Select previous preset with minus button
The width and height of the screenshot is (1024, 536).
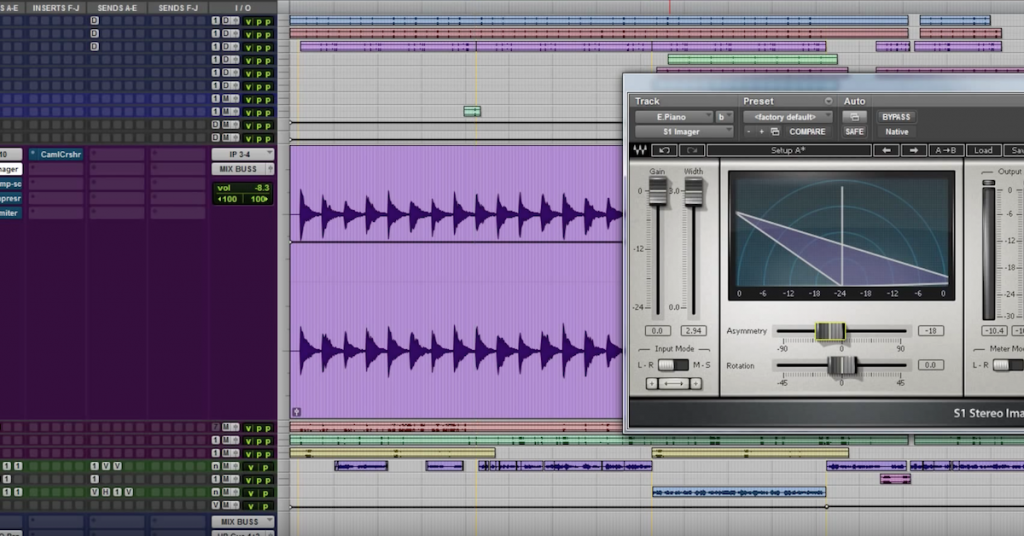[748, 132]
